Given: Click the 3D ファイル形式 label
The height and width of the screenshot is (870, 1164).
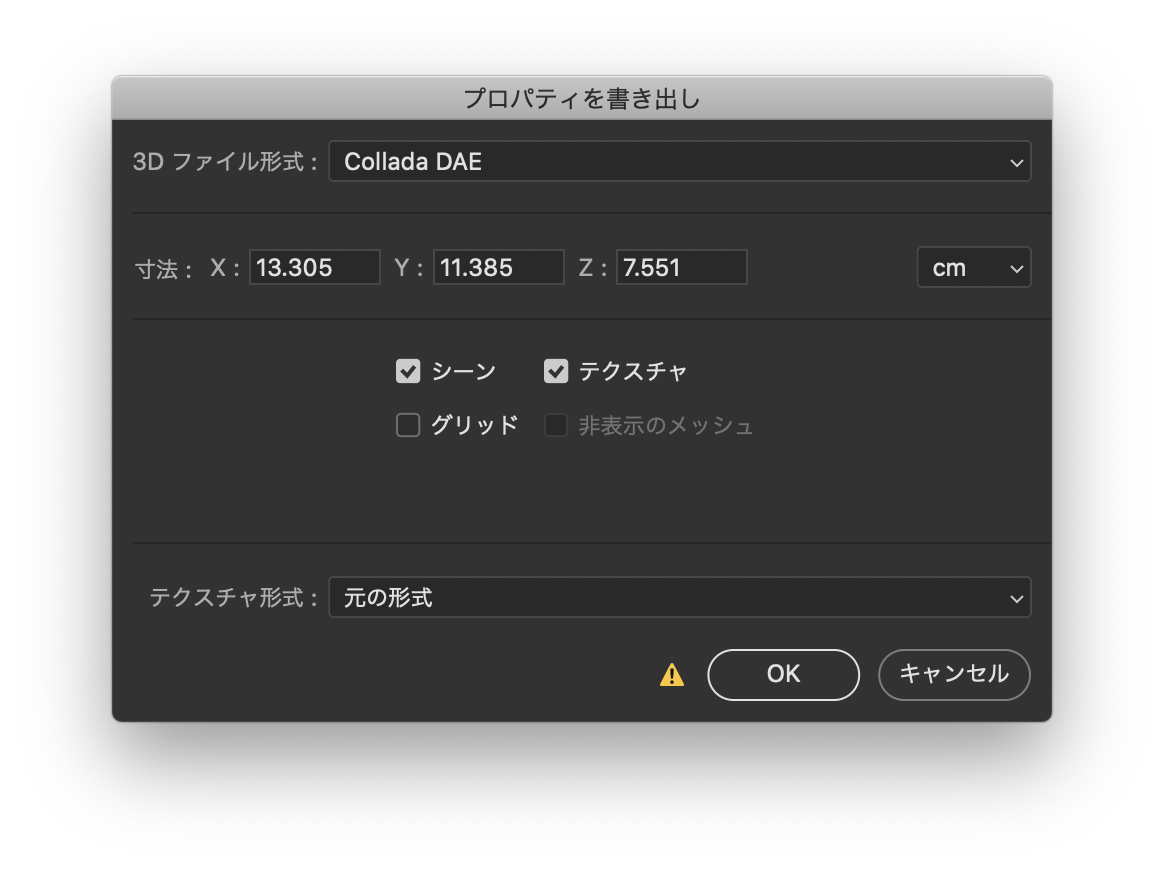Looking at the screenshot, I should pyautogui.click(x=225, y=162).
